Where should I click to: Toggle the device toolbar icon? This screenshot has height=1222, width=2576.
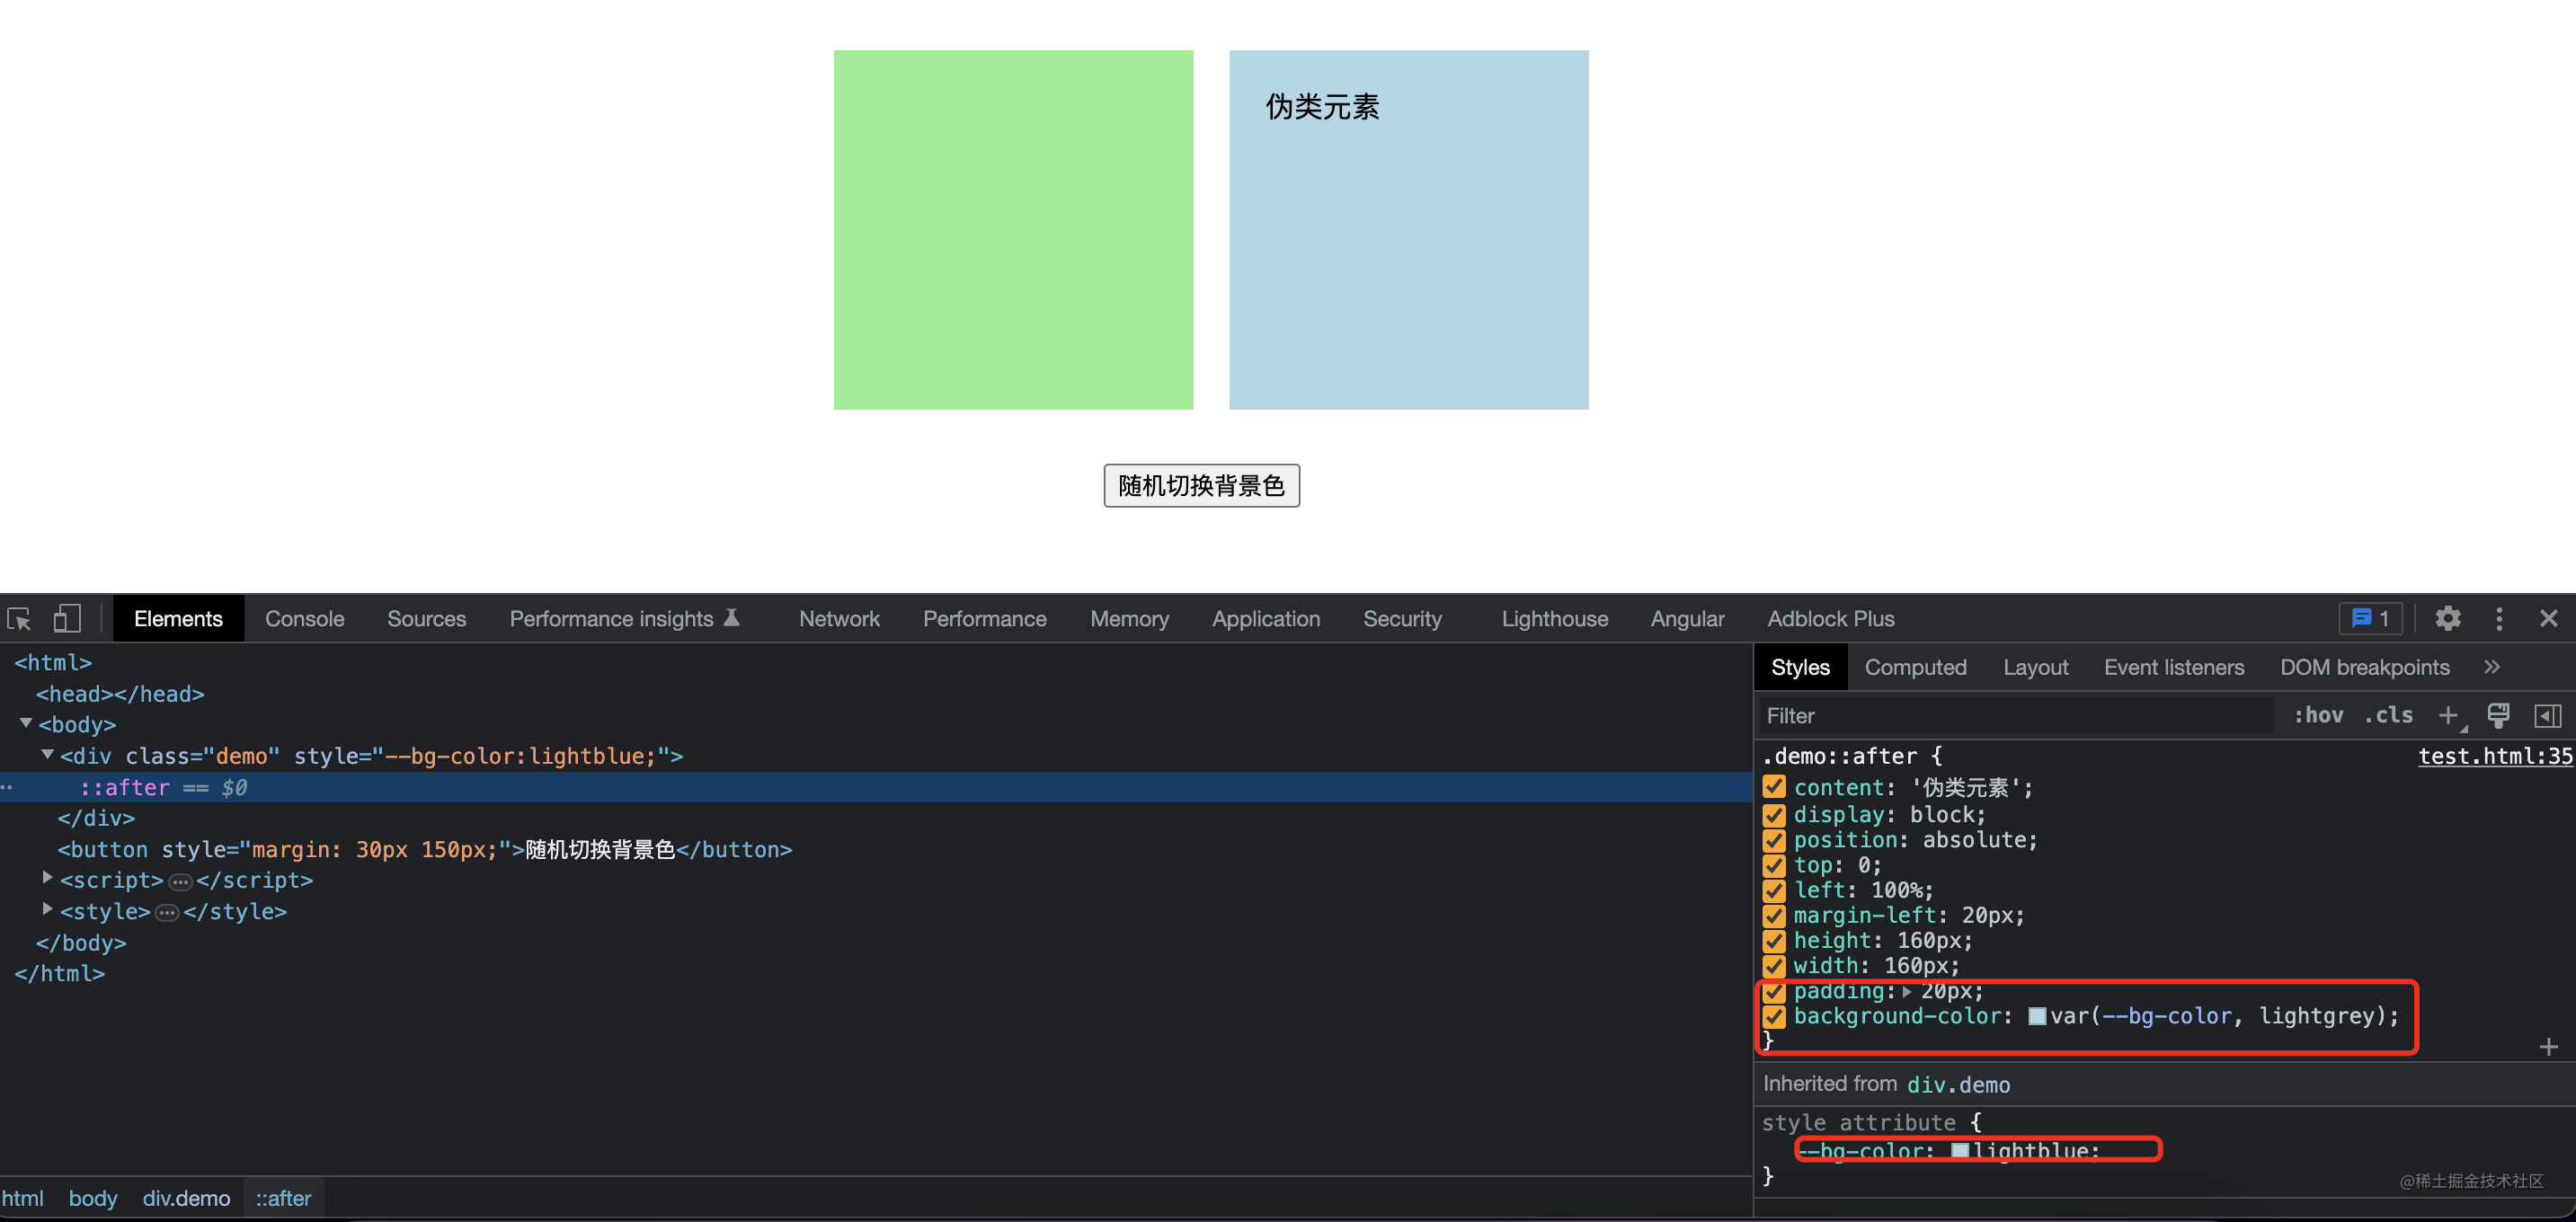(67, 619)
